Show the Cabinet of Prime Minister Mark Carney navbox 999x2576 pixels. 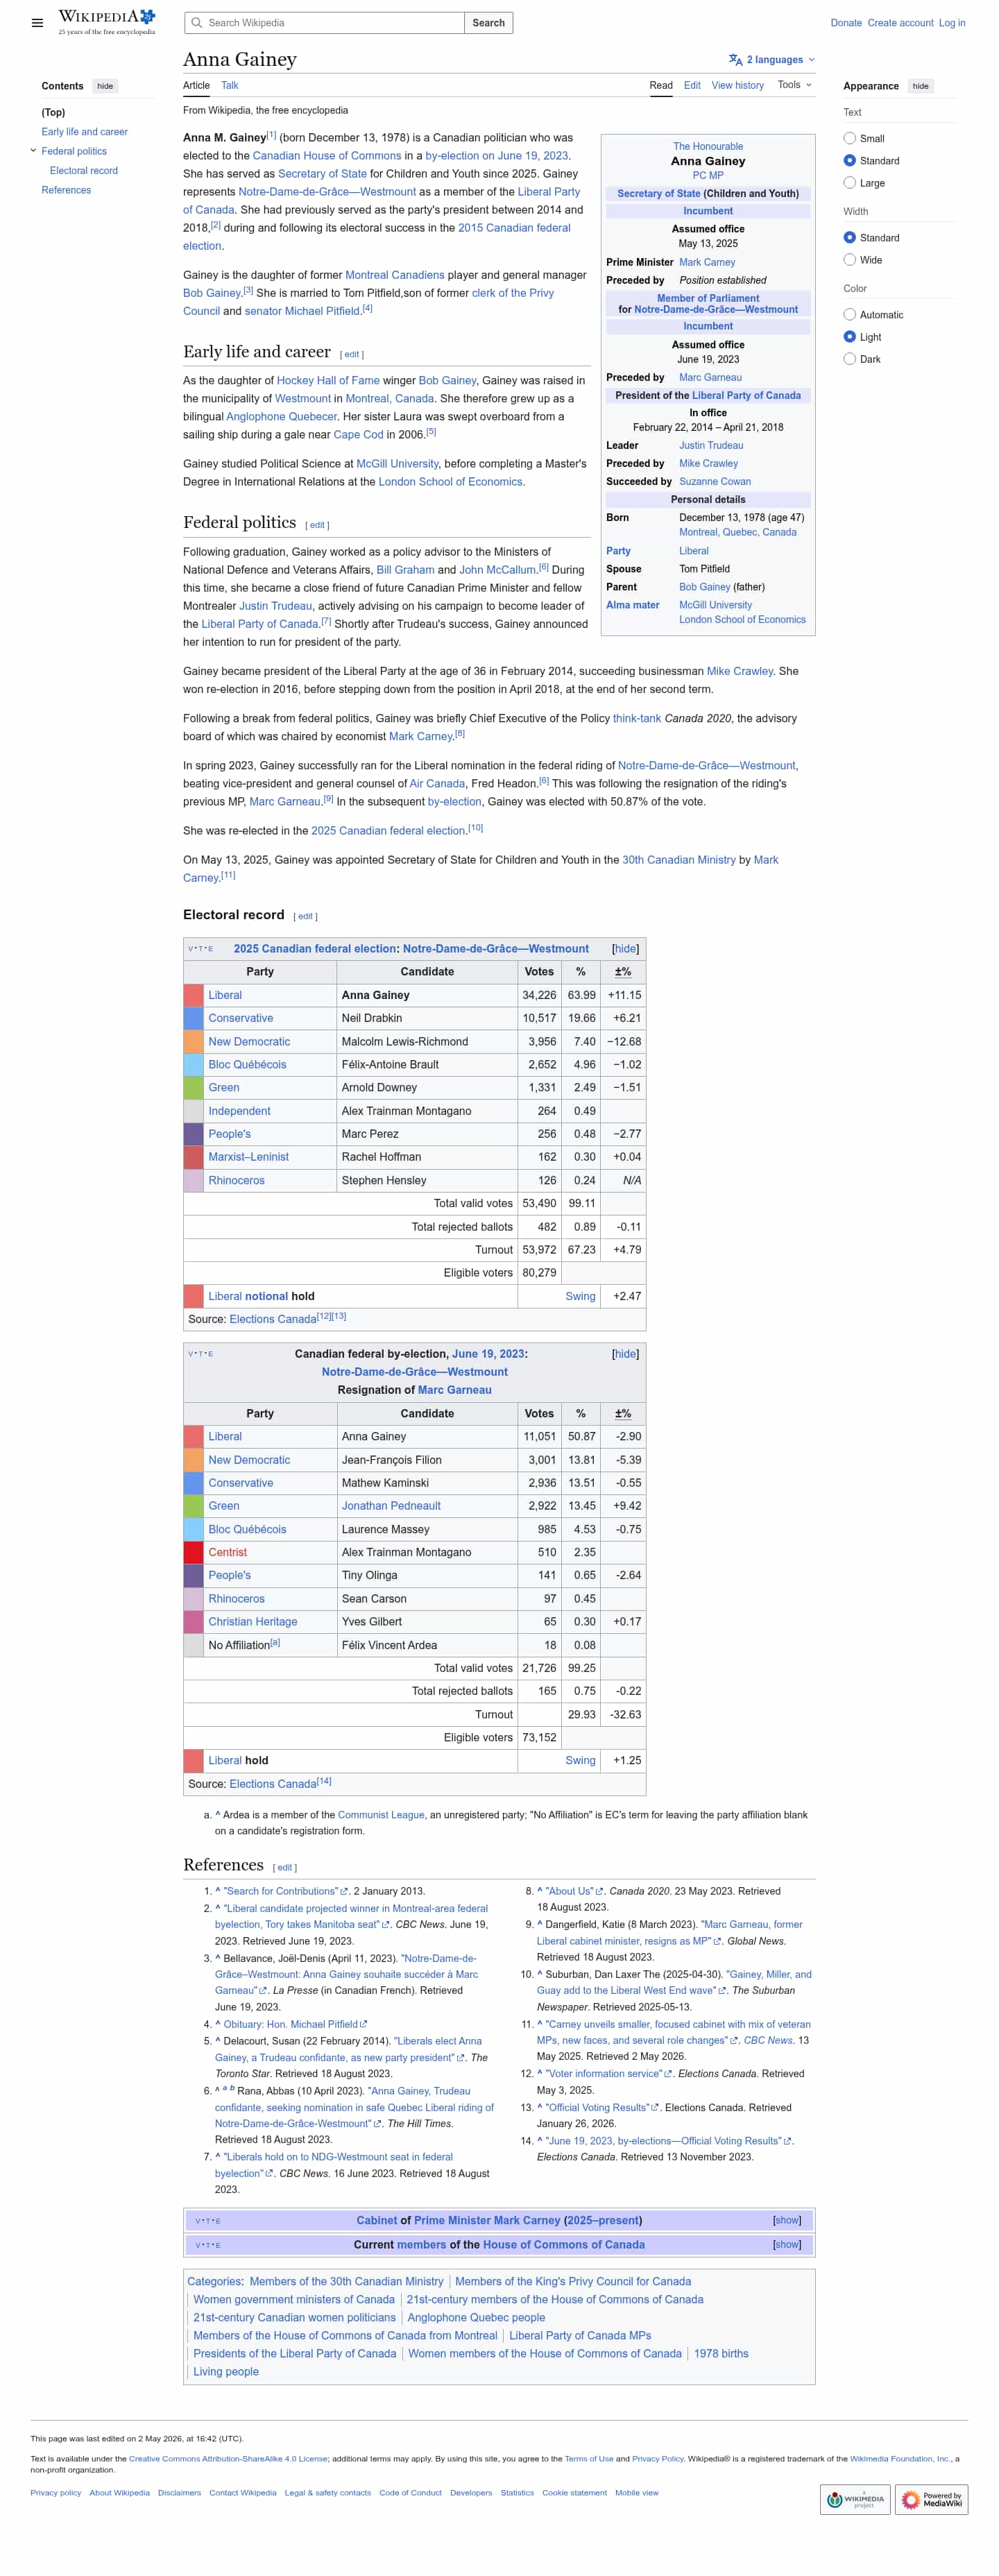[787, 2220]
